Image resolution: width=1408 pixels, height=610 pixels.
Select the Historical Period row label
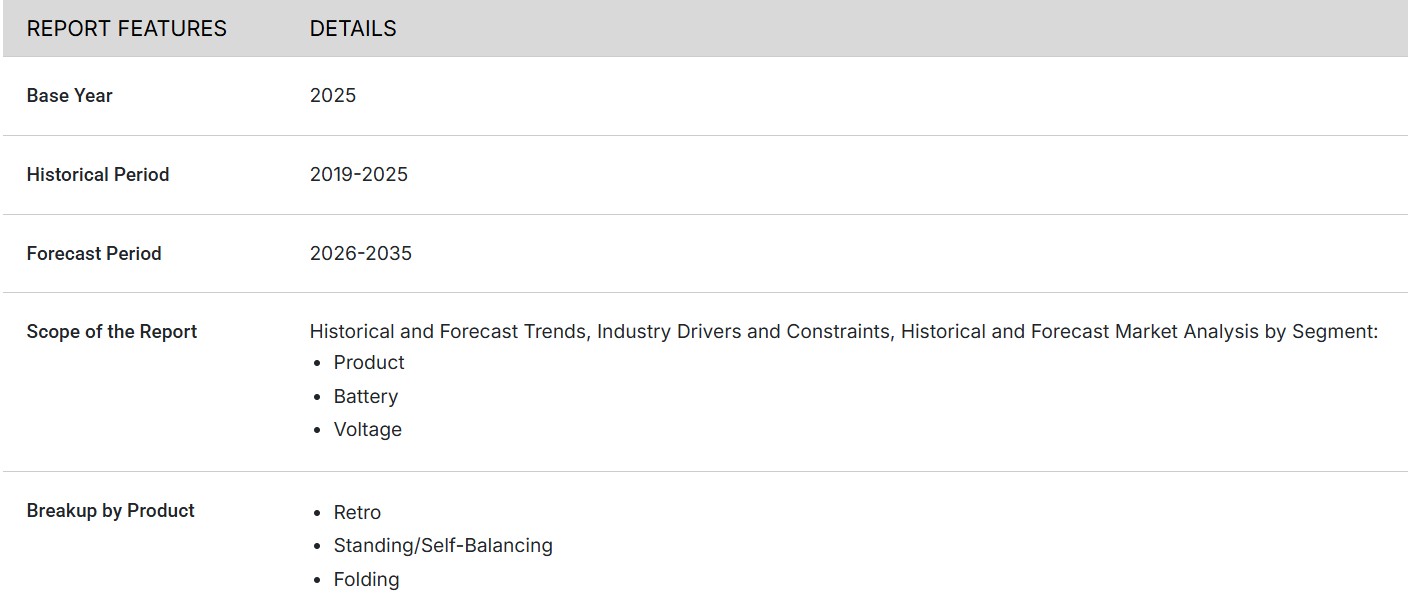pyautogui.click(x=98, y=175)
